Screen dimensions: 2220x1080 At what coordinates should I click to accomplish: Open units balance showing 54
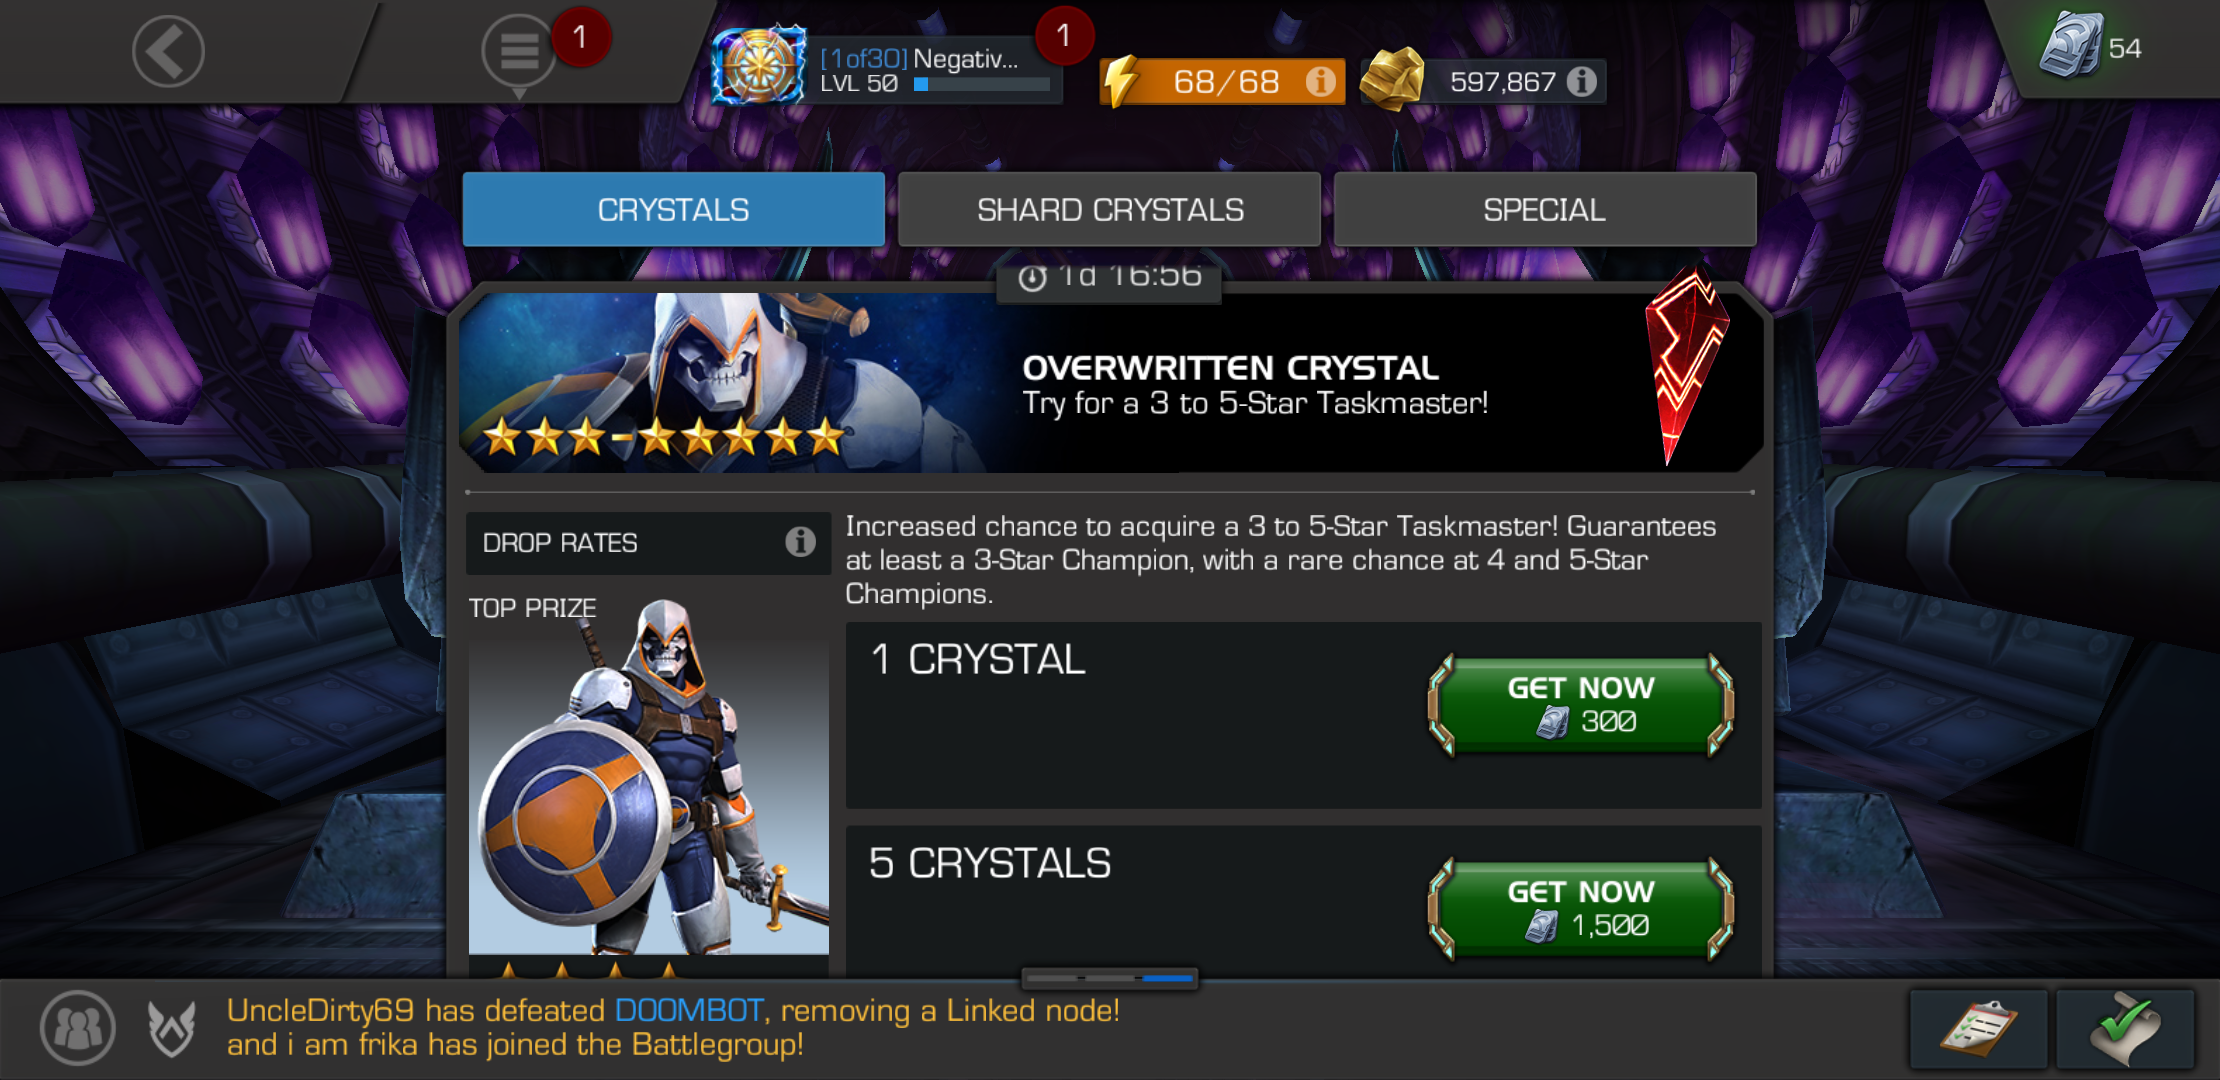(x=2092, y=47)
